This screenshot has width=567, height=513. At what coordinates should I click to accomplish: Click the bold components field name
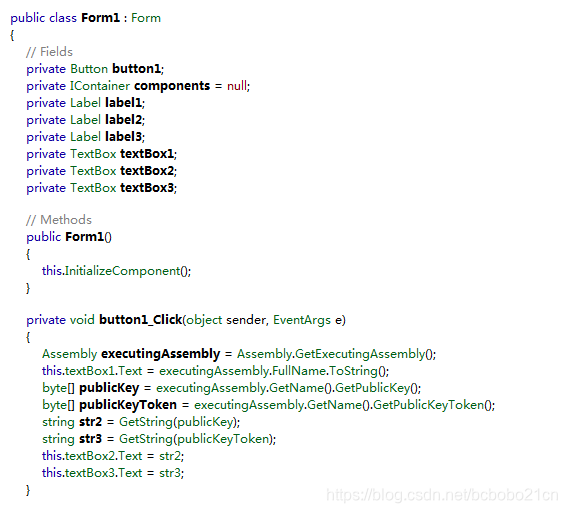(172, 86)
